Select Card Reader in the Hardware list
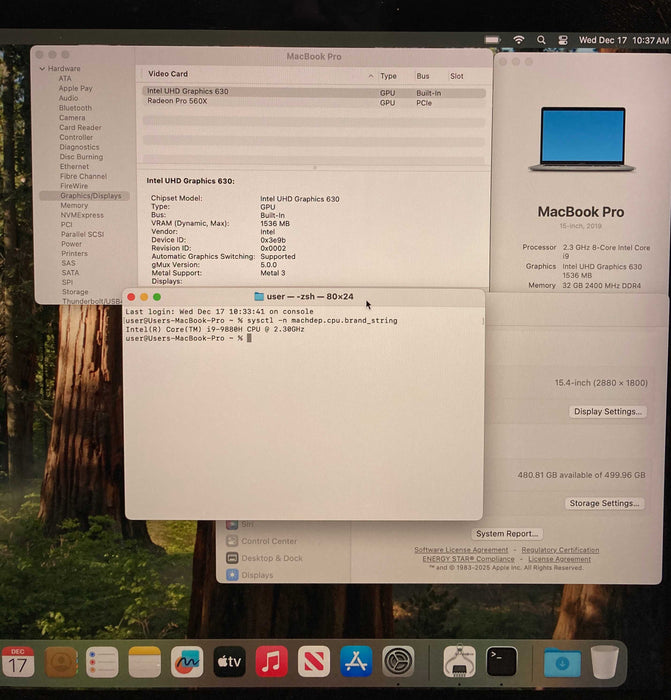This screenshot has width=671, height=700. pos(80,128)
